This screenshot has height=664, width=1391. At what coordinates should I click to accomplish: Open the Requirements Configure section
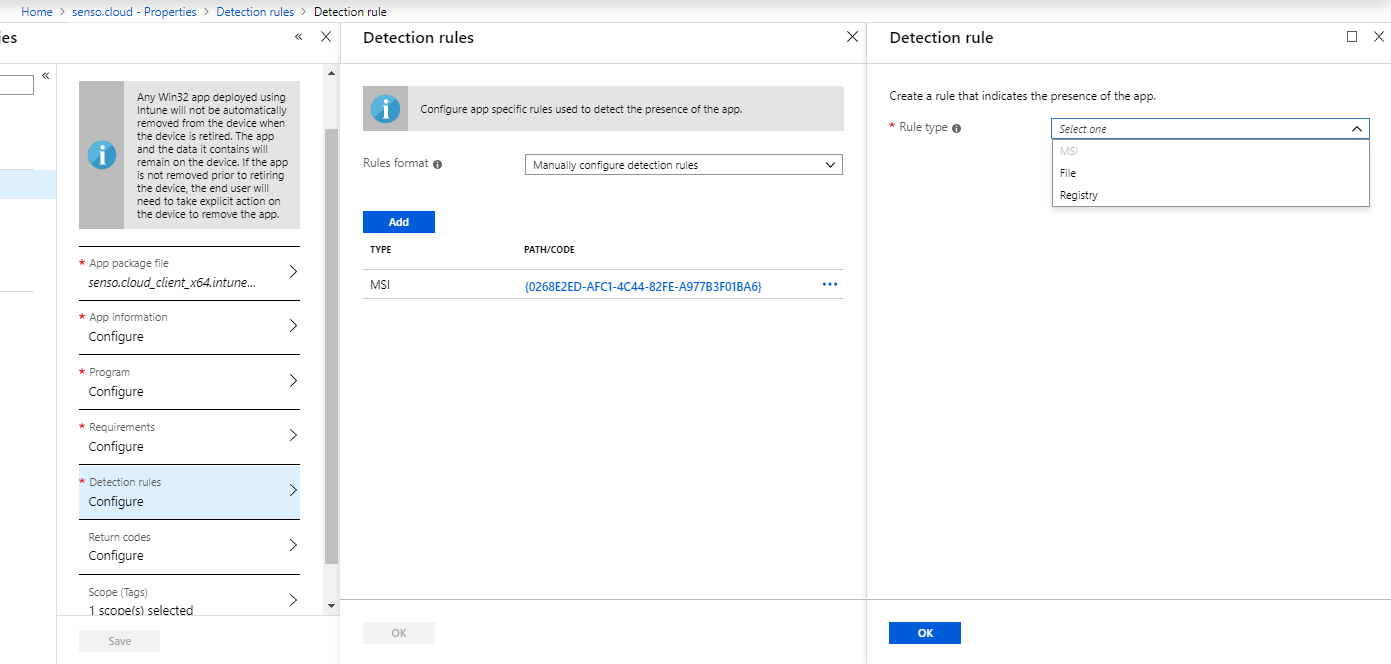pyautogui.click(x=189, y=437)
